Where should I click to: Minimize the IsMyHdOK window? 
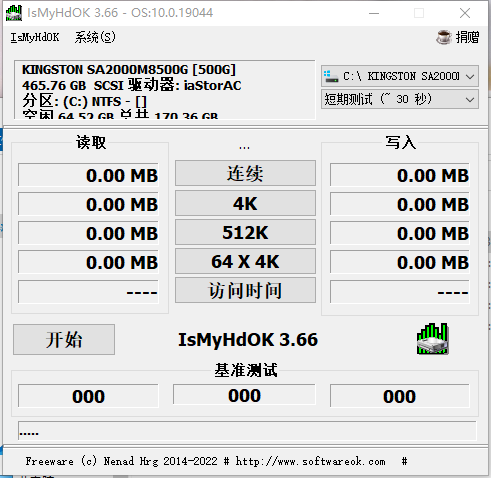374,13
